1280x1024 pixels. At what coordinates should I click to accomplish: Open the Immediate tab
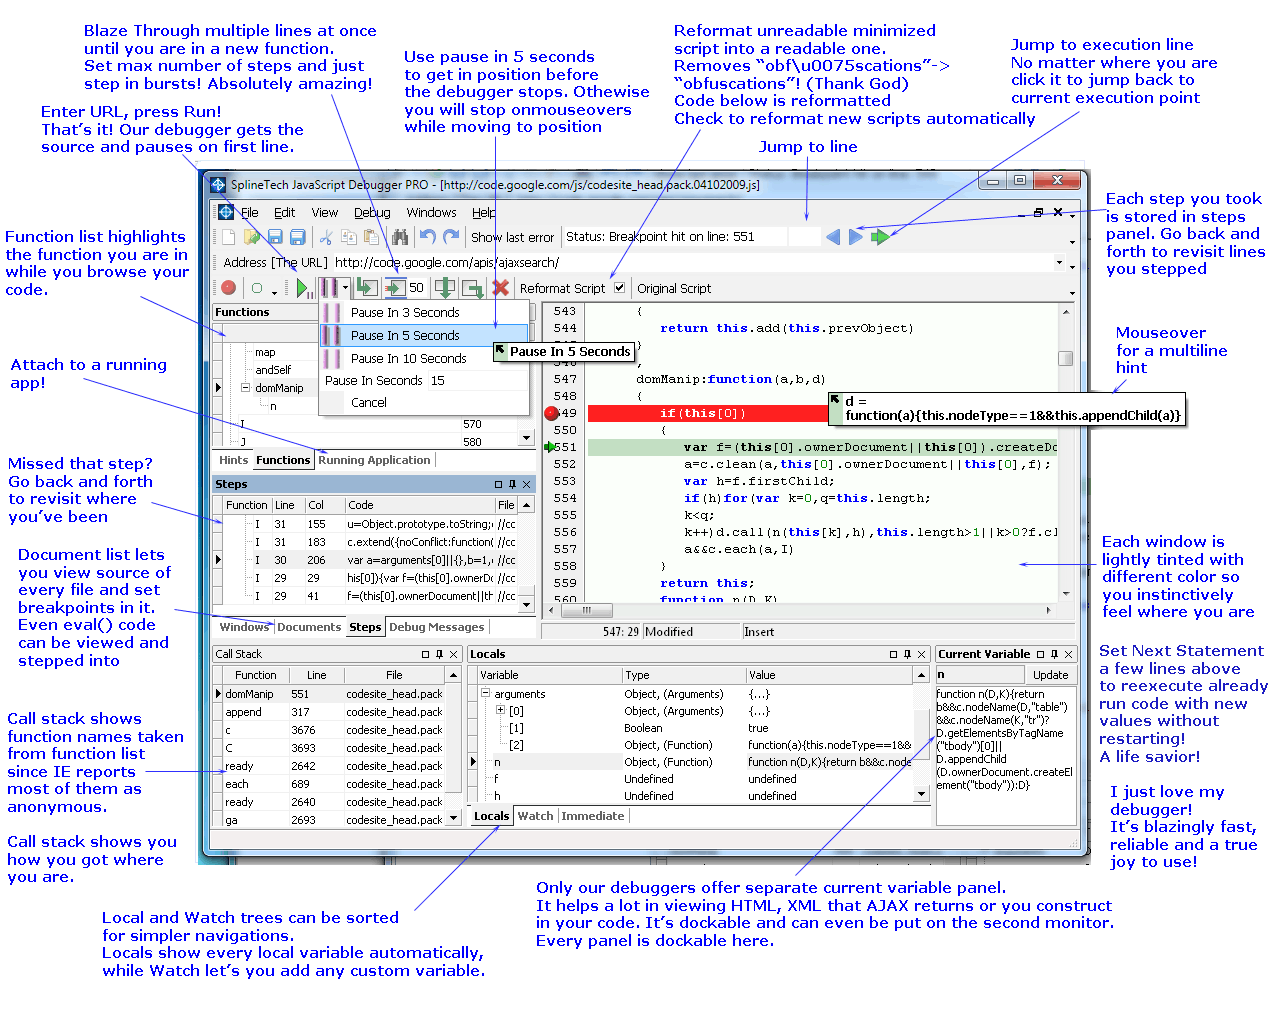pyautogui.click(x=592, y=816)
